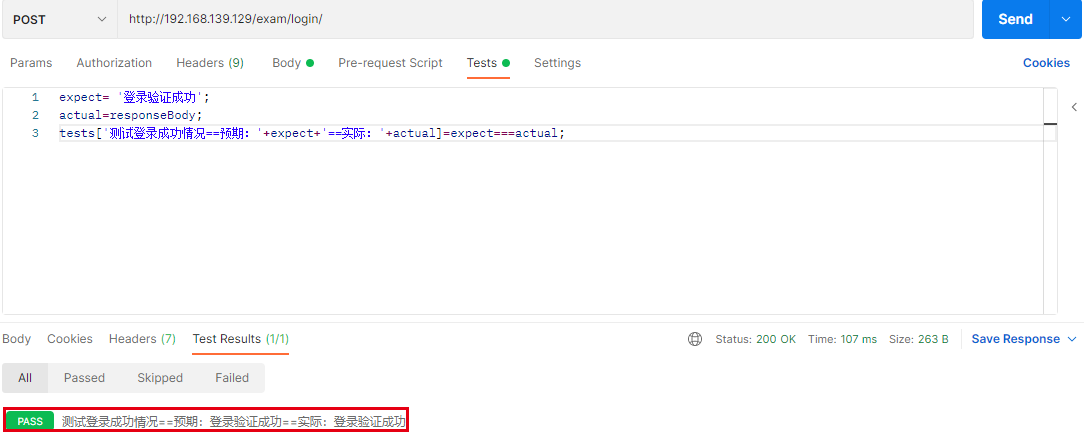Open the request Settings tab
The height and width of the screenshot is (435, 1084).
[557, 63]
